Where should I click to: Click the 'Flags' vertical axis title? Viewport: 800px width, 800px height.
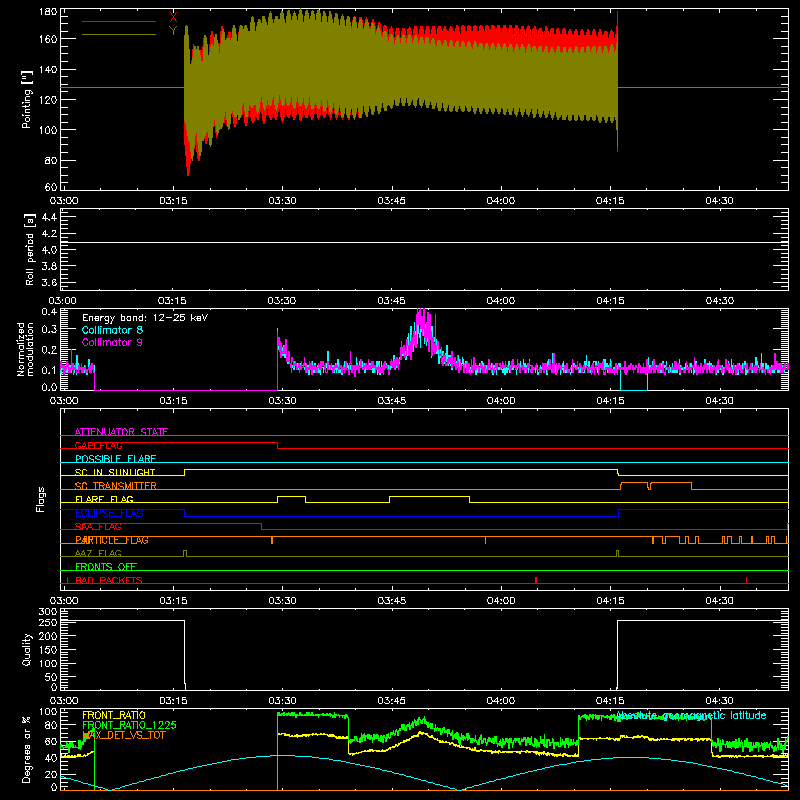(40, 499)
